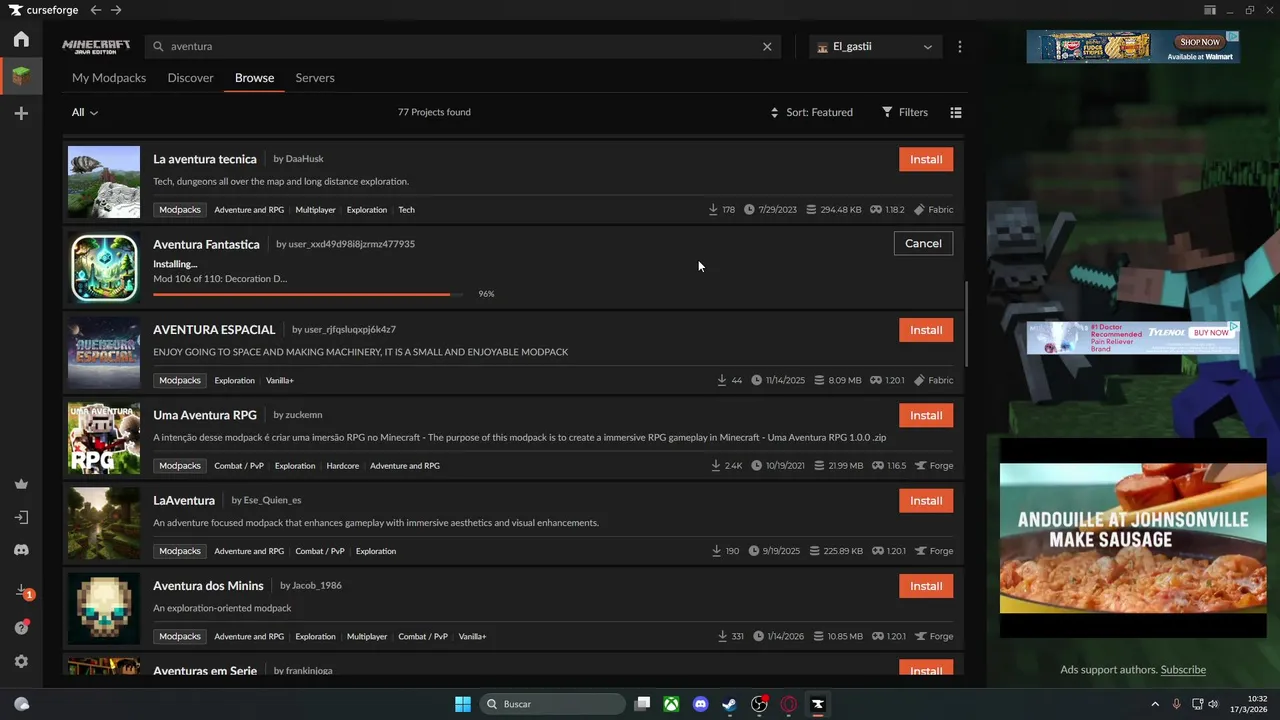Click the CurseForge icon on taskbar
The image size is (1280, 720).
(818, 704)
